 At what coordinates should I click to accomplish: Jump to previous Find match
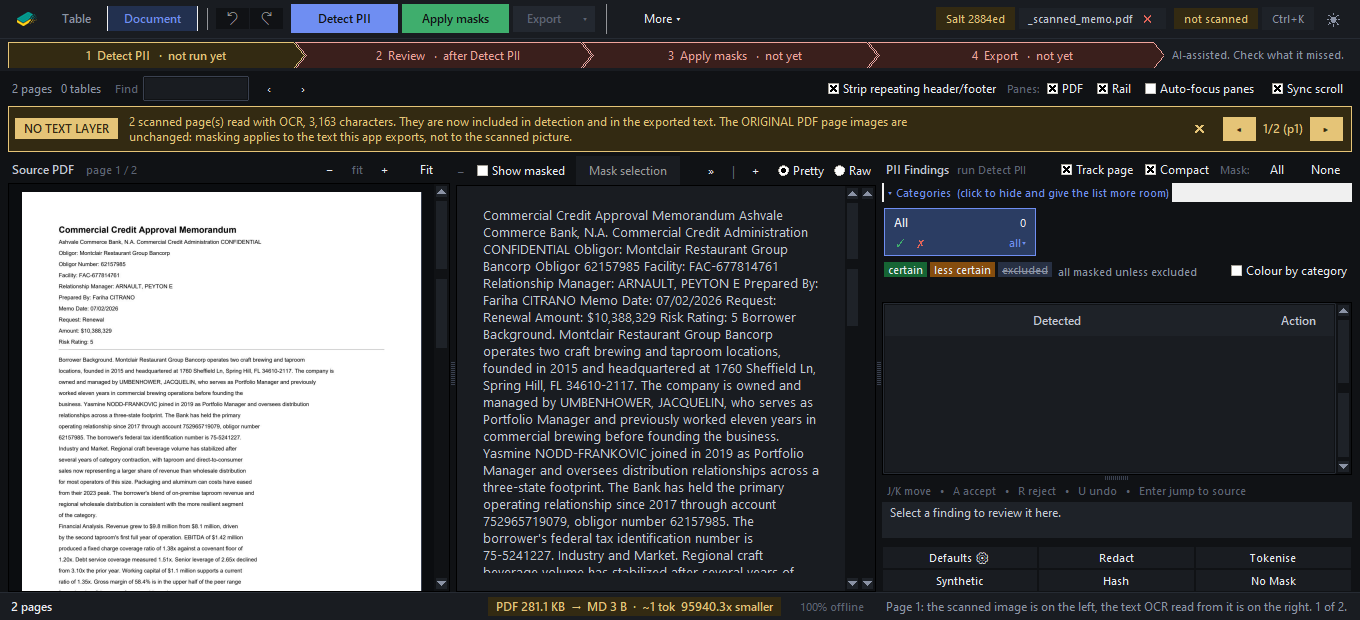pos(269,89)
